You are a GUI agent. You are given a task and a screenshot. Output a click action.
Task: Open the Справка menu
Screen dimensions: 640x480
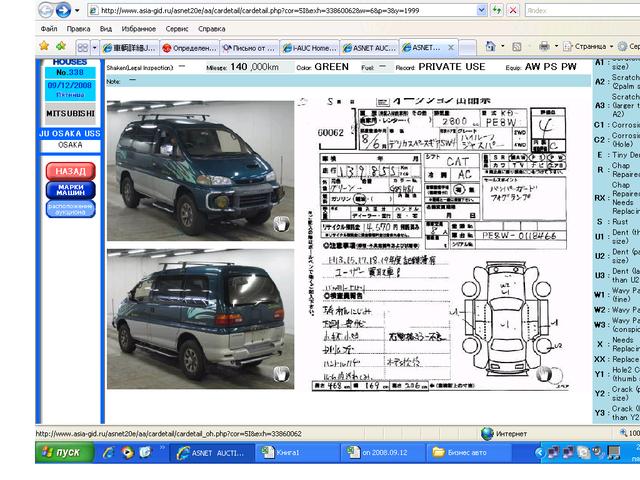tap(211, 29)
